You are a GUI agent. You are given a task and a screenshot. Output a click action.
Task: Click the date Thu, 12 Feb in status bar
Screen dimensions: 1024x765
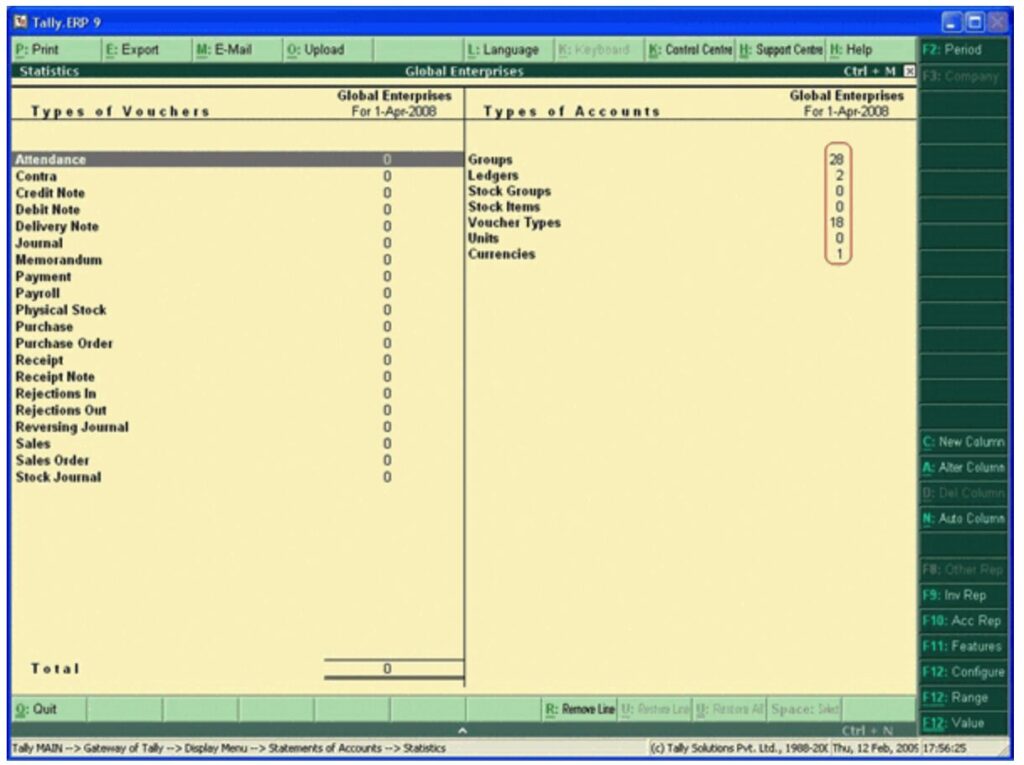[874, 749]
